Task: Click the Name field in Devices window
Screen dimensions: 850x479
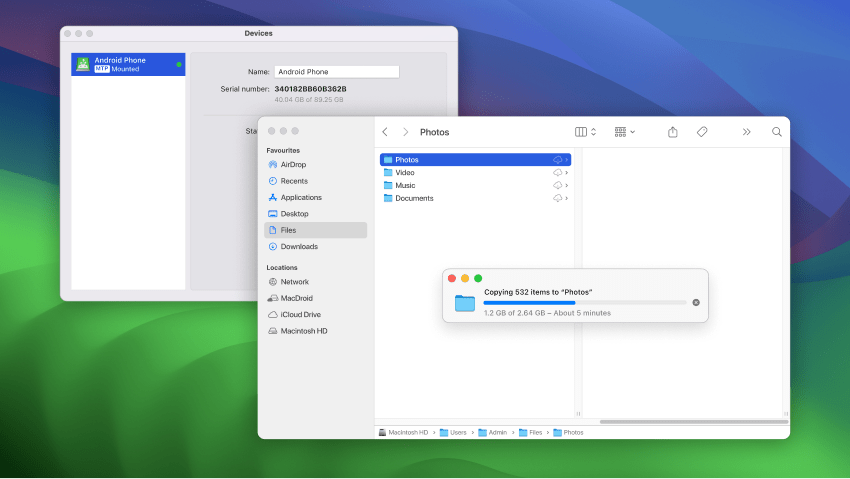Action: coord(337,72)
